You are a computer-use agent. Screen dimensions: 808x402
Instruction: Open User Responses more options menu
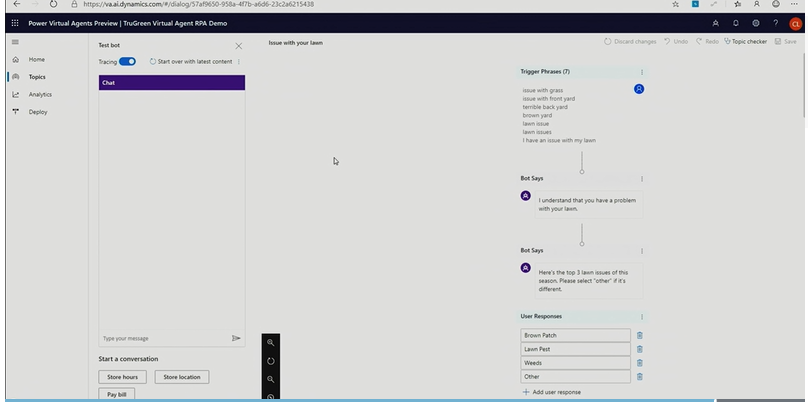(x=641, y=317)
